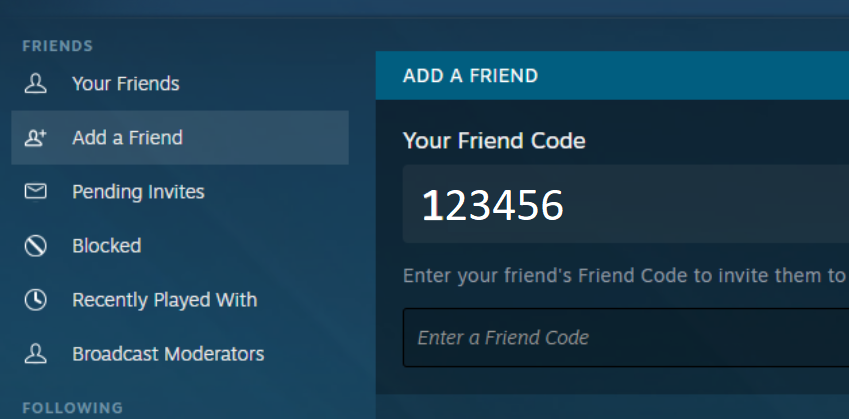Click the dark strip above FRIENDS header

click(424, 9)
